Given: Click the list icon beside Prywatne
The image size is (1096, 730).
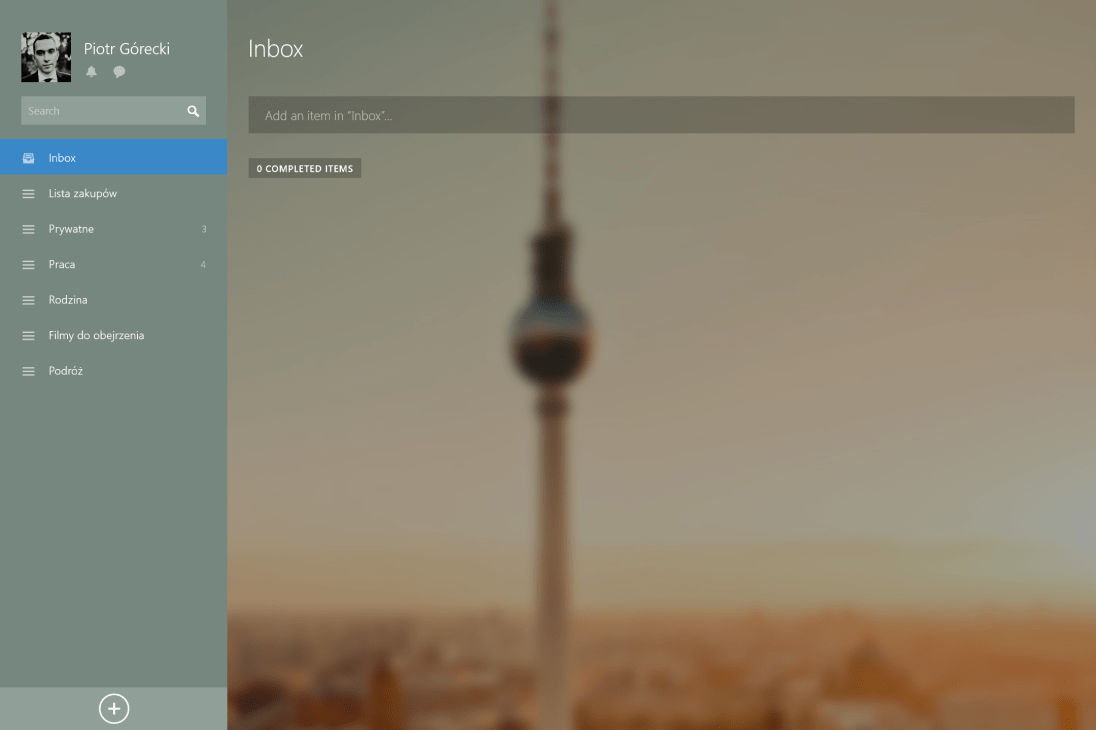Looking at the screenshot, I should [x=28, y=229].
